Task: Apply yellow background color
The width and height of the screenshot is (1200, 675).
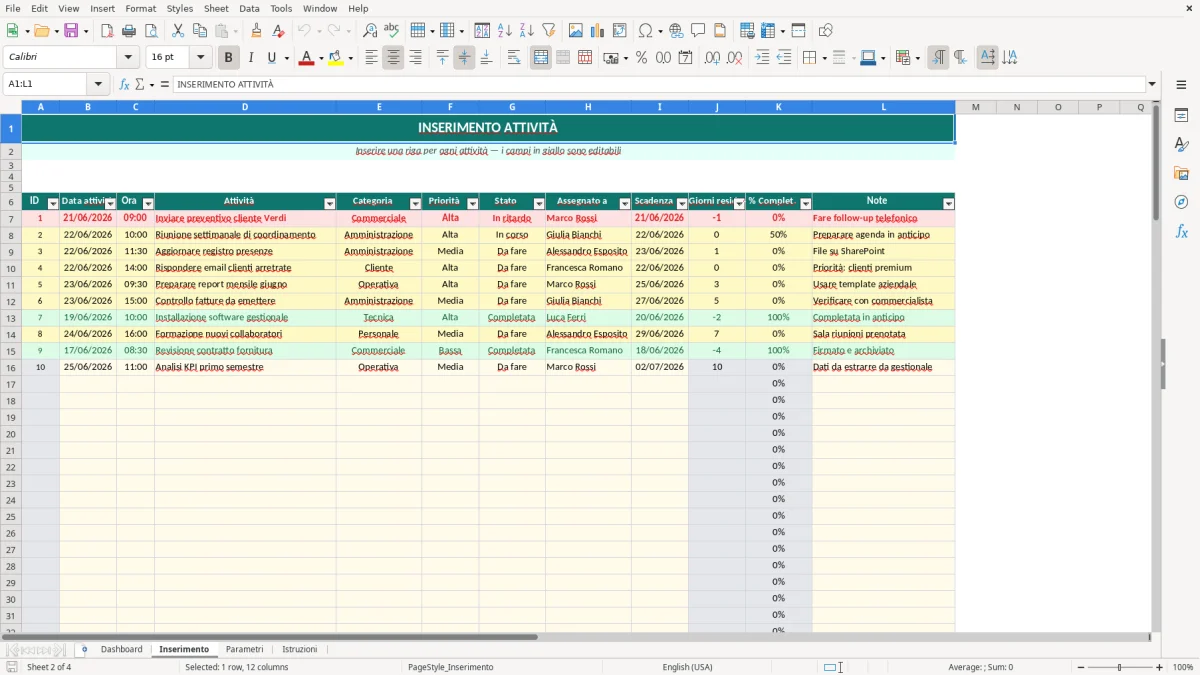Action: [335, 58]
